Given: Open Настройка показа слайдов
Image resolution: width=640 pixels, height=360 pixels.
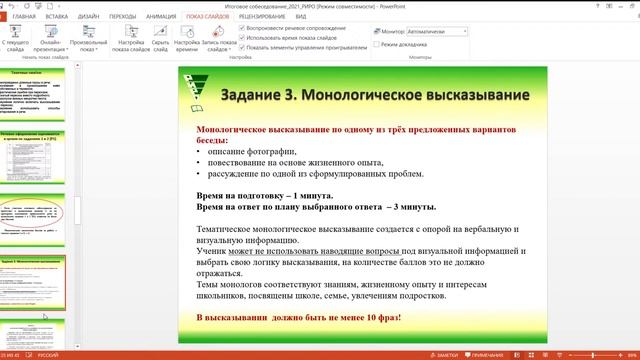Looking at the screenshot, I should (131, 38).
